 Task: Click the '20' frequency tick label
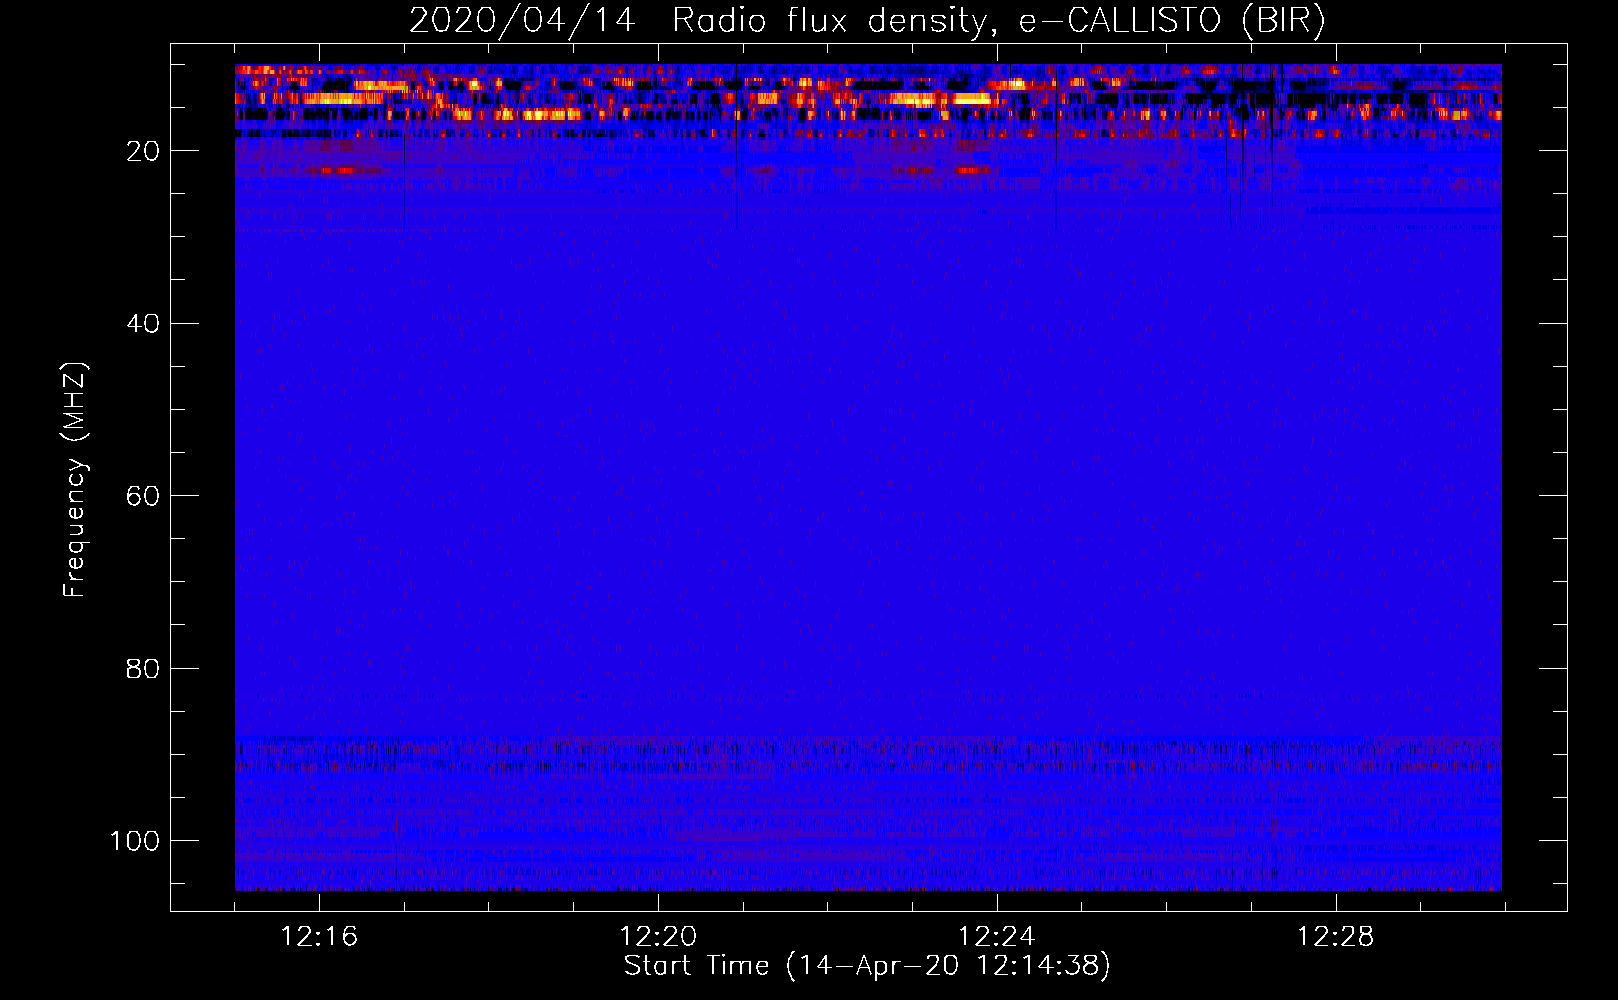point(143,151)
